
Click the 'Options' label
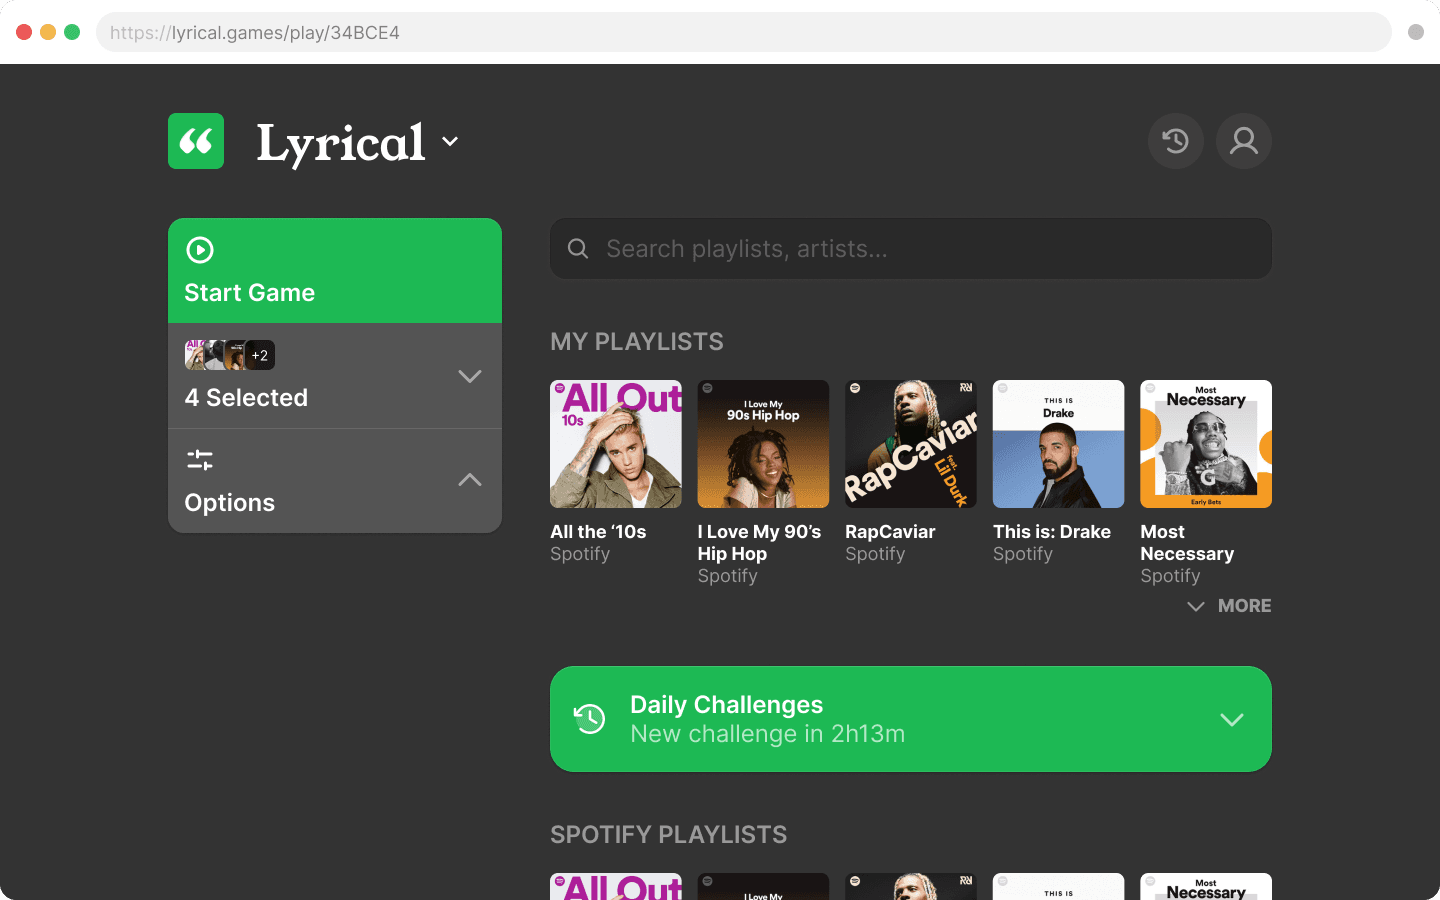(x=229, y=503)
